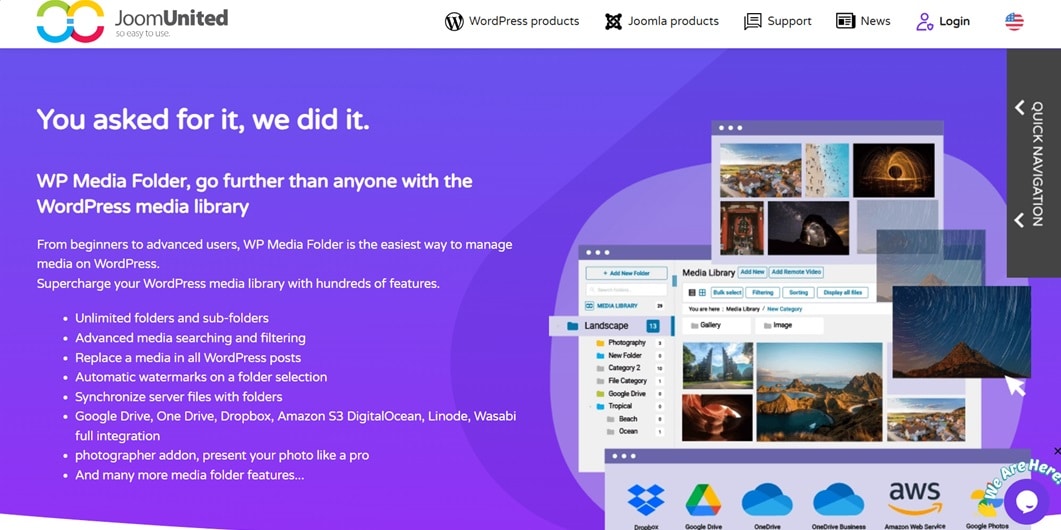Open the Image folder tile

pos(789,326)
